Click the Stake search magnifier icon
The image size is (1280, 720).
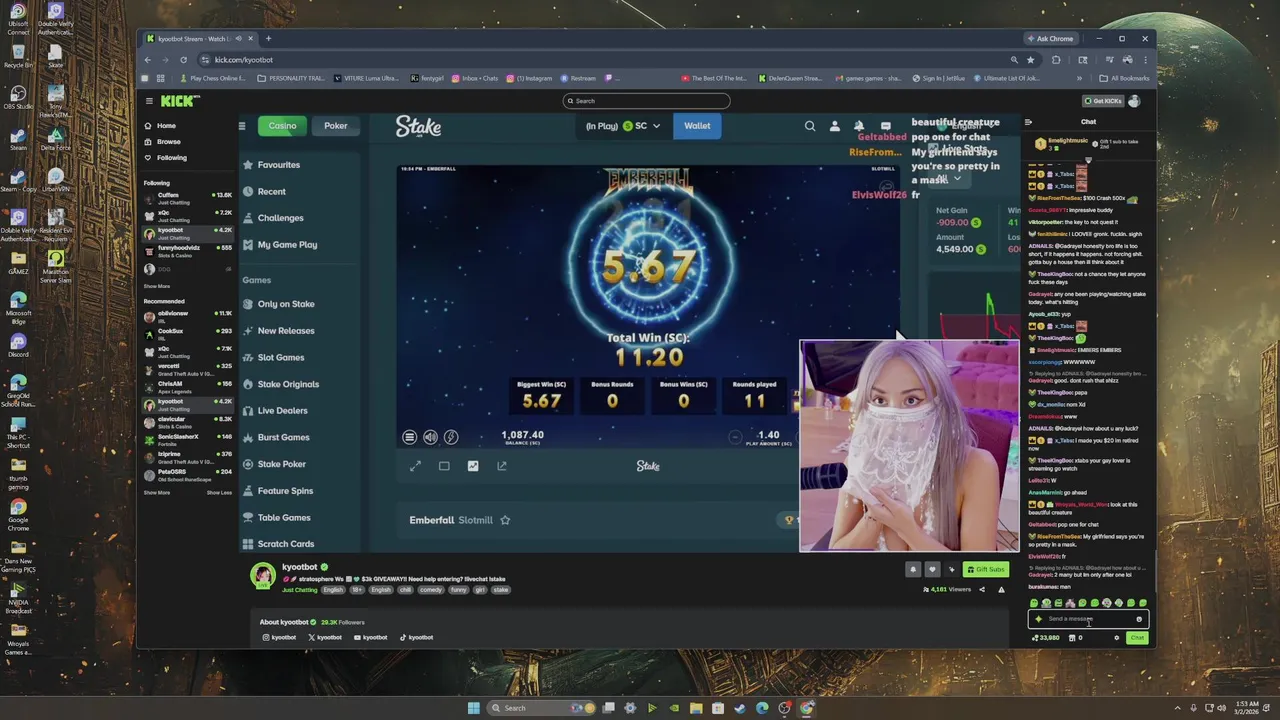(x=810, y=126)
